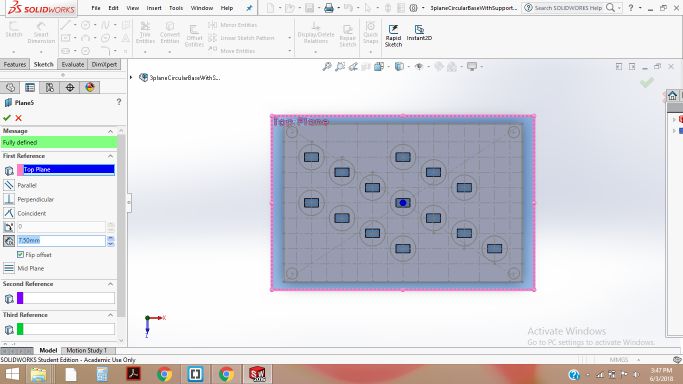Open the File menu

96,8
